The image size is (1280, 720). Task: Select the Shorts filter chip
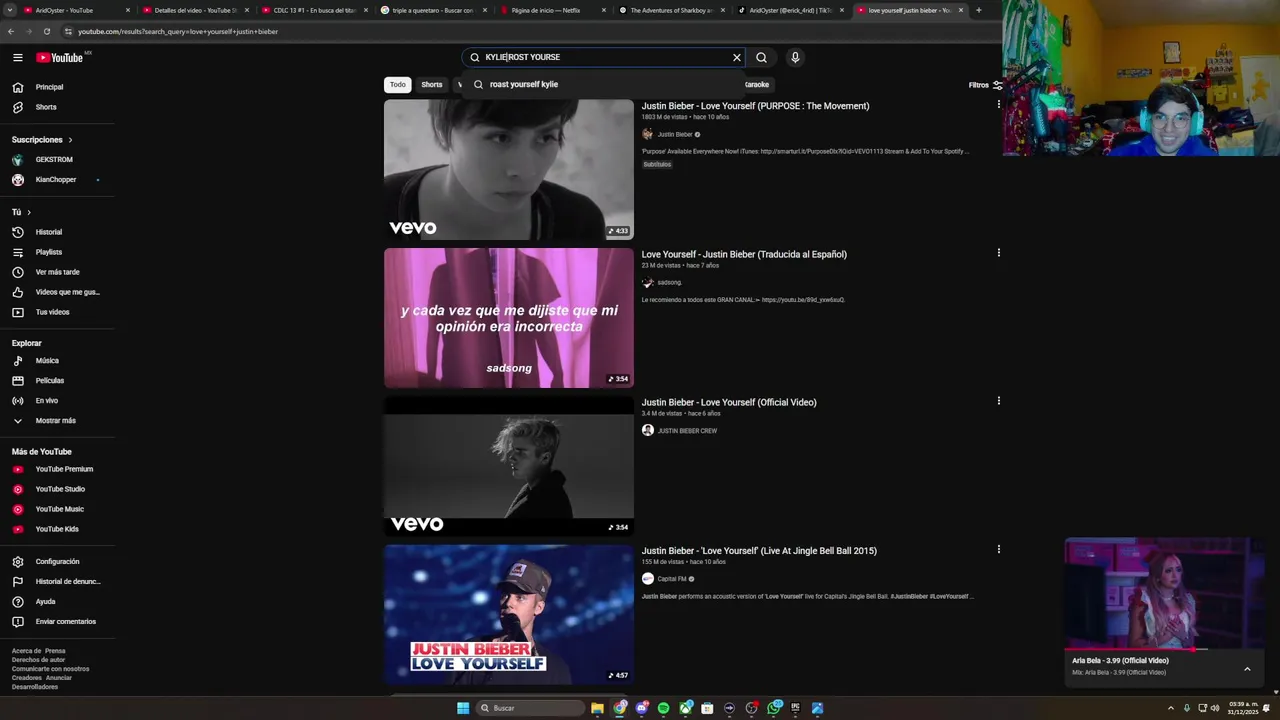tap(432, 85)
